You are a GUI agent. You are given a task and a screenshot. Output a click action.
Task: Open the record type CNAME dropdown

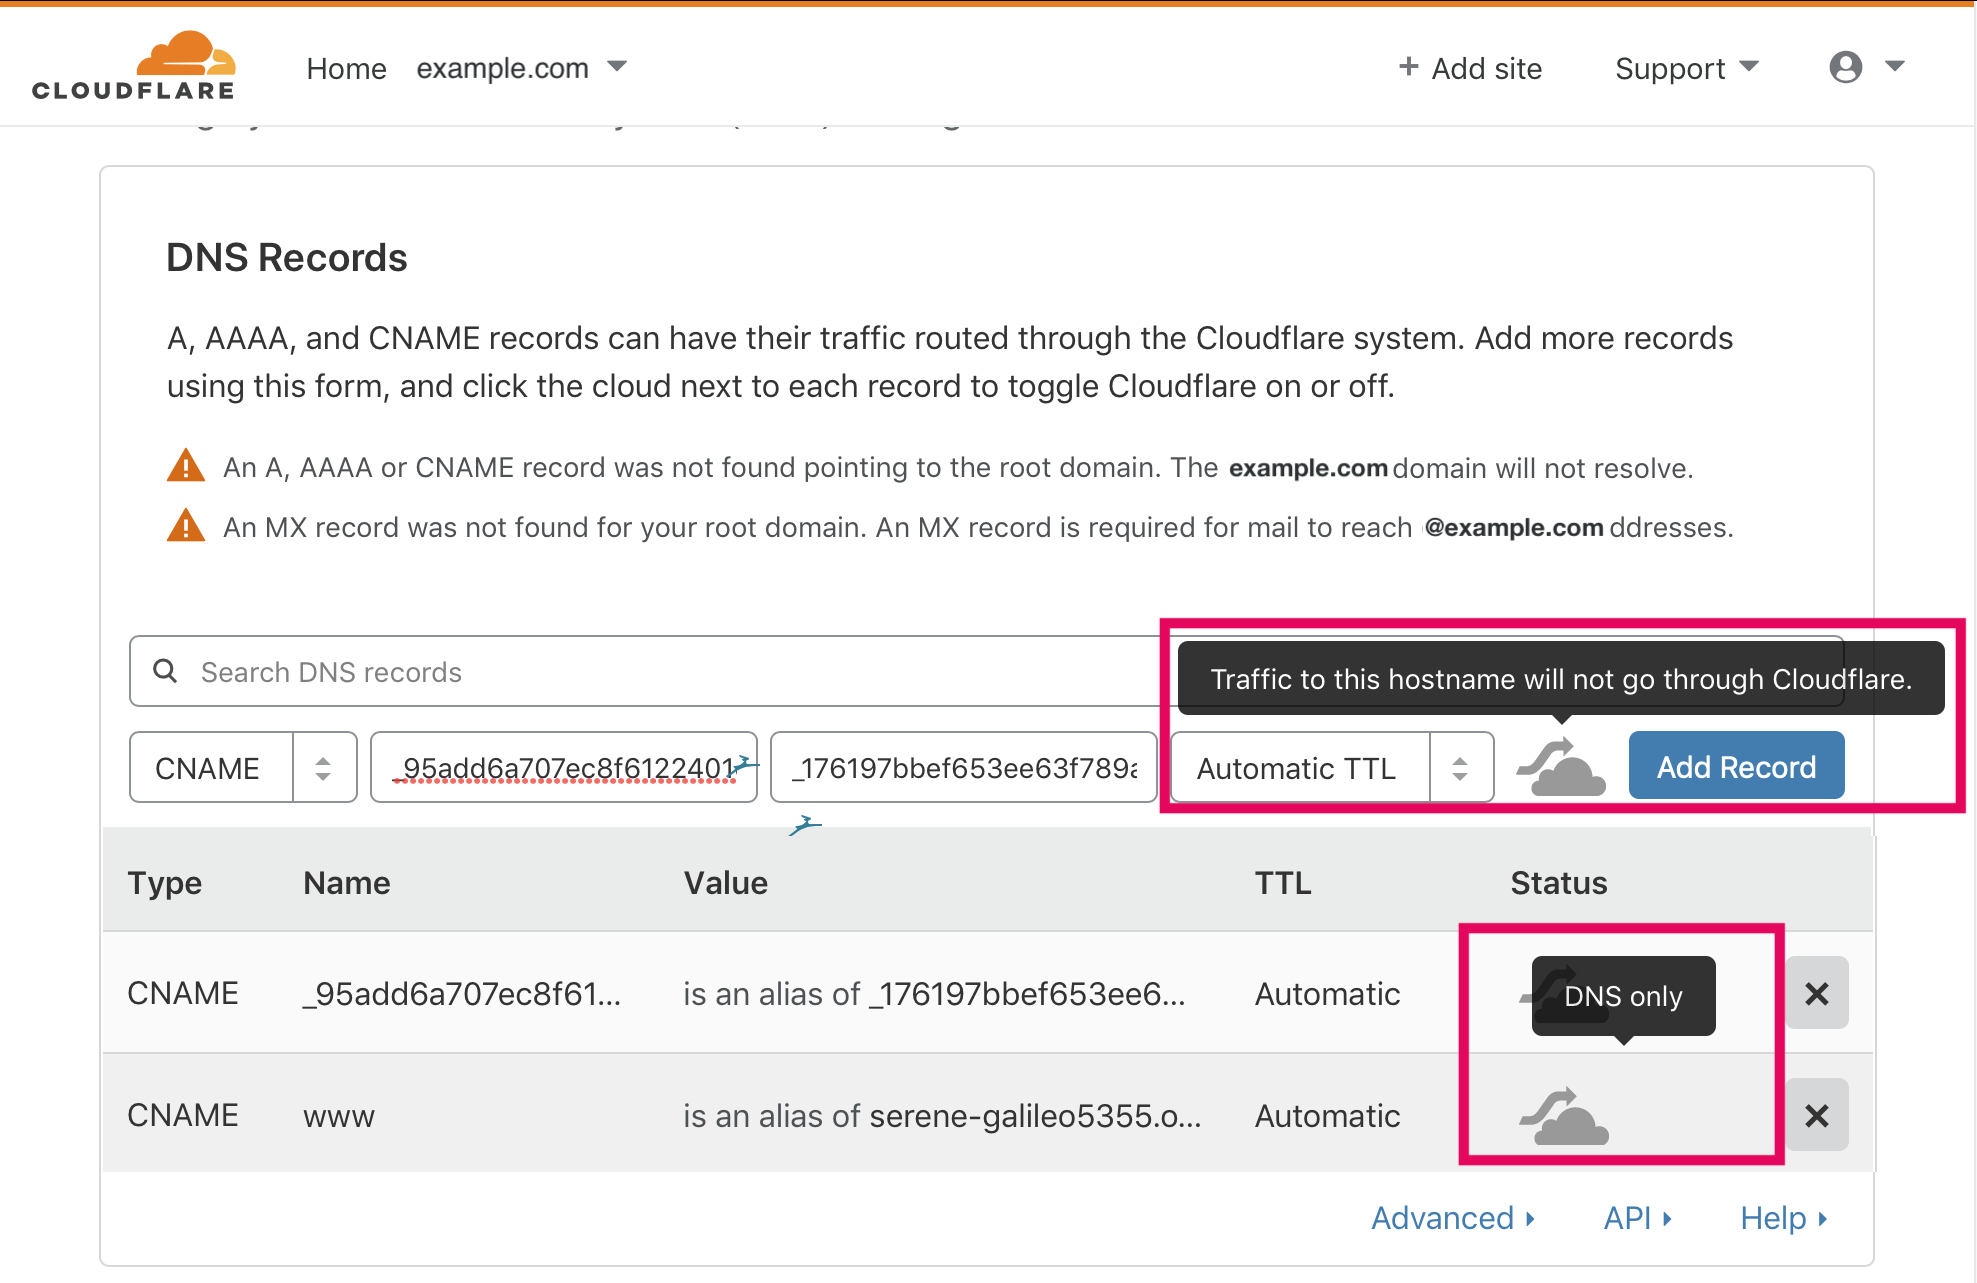tap(243, 767)
